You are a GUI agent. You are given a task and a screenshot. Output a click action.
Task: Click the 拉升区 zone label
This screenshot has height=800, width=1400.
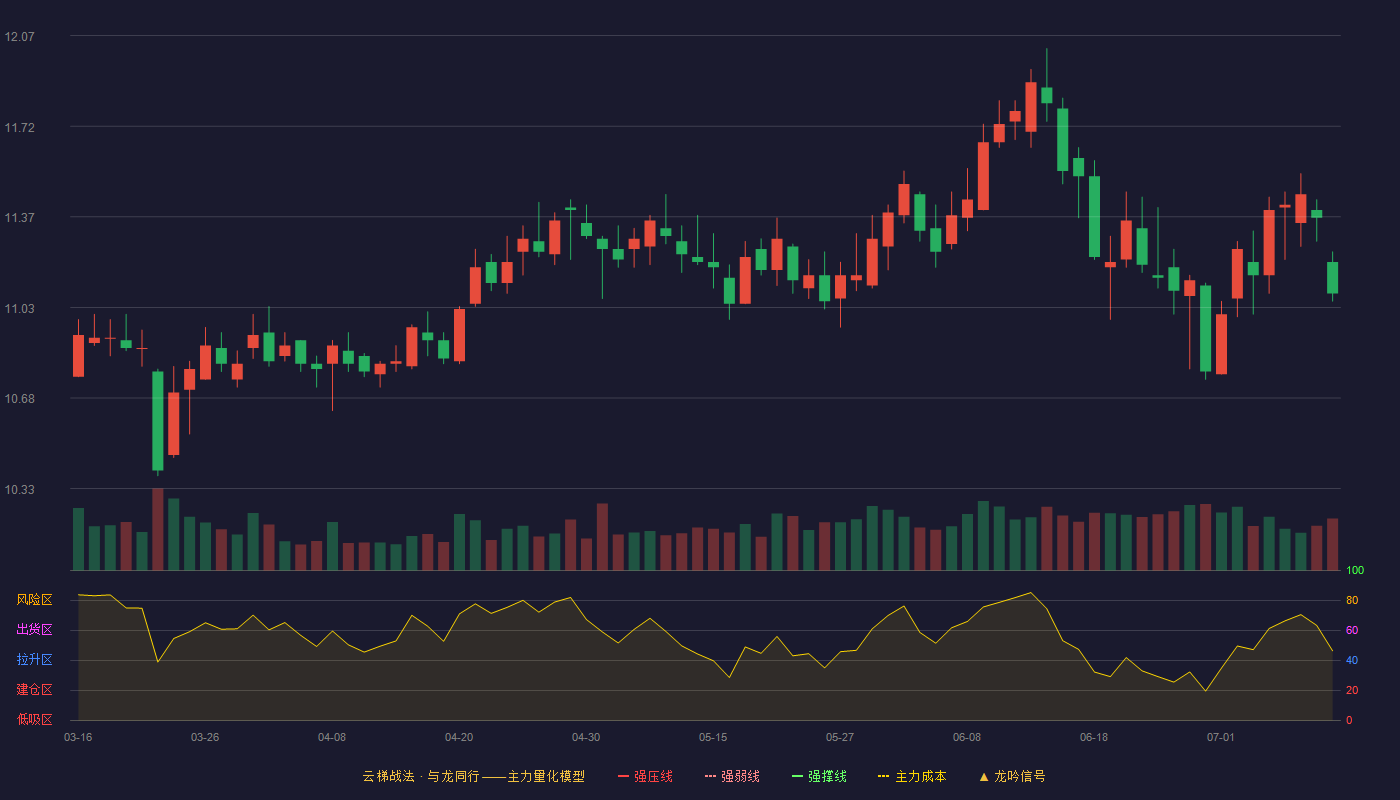(x=34, y=660)
